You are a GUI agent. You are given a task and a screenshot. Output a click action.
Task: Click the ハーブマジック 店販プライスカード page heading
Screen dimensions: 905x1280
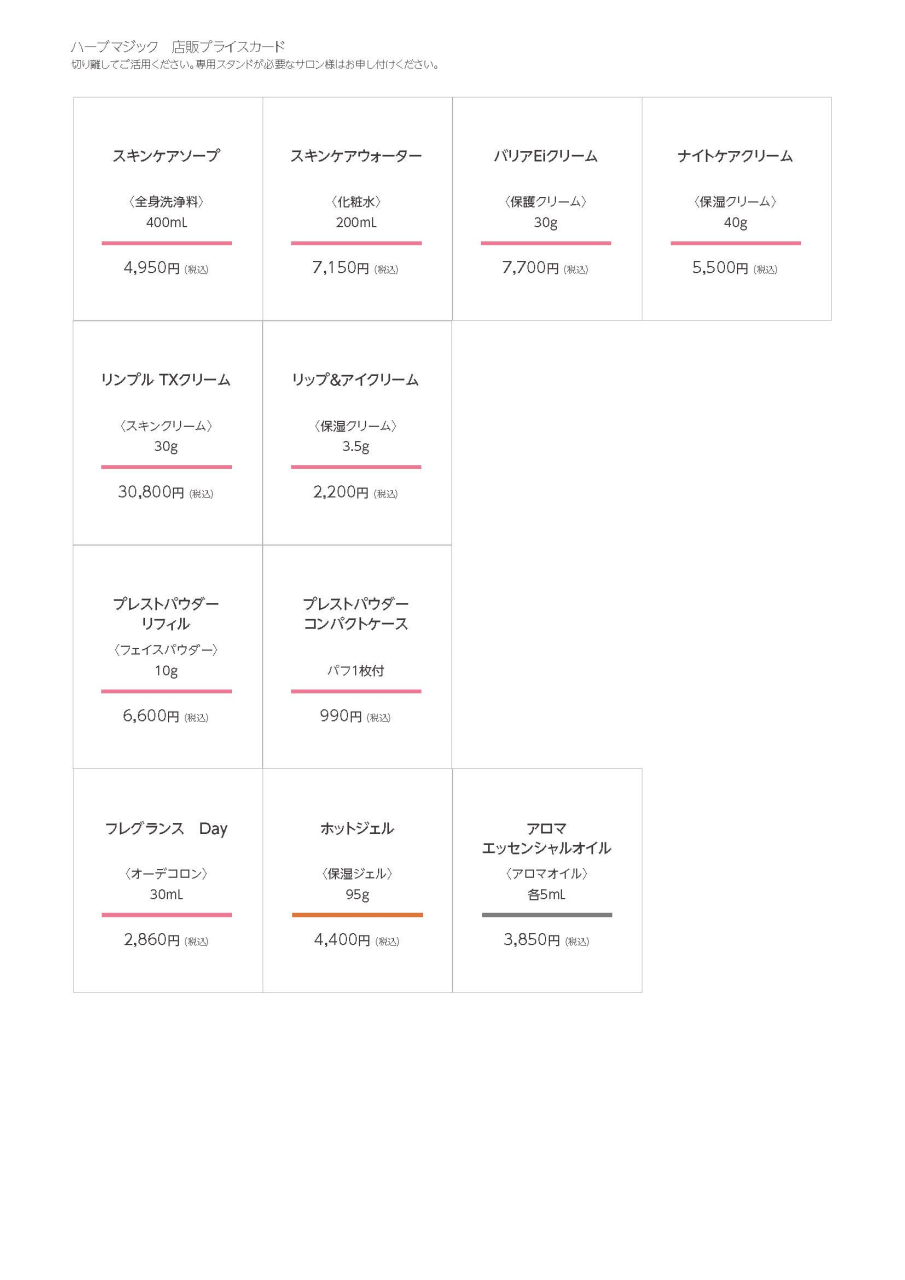tap(178, 46)
